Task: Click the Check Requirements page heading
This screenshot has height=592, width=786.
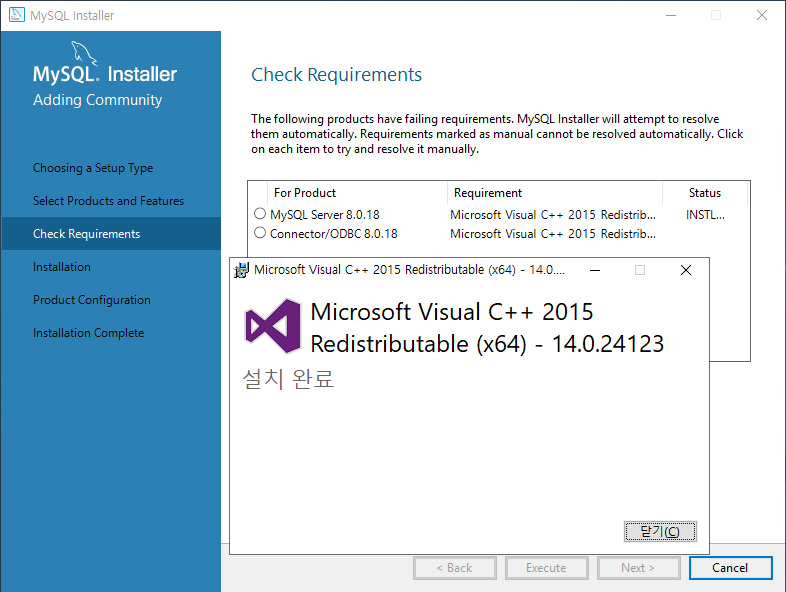Action: [336, 75]
